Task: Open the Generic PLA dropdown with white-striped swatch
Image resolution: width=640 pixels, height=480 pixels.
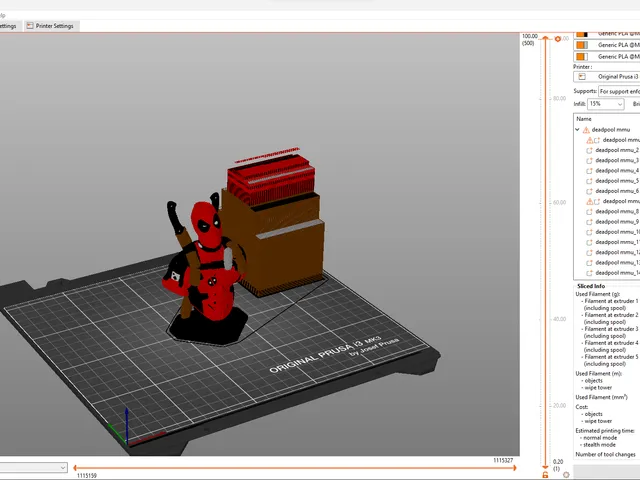Action: [x=607, y=56]
